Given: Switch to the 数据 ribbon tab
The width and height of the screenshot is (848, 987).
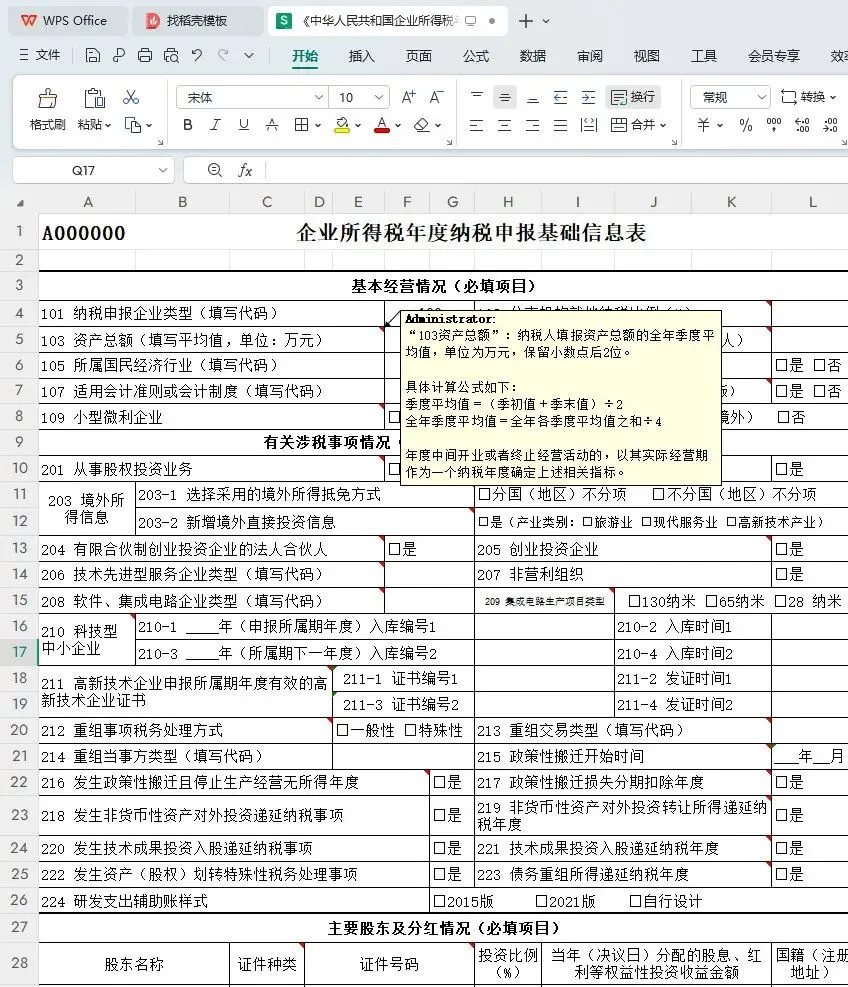Looking at the screenshot, I should [533, 56].
